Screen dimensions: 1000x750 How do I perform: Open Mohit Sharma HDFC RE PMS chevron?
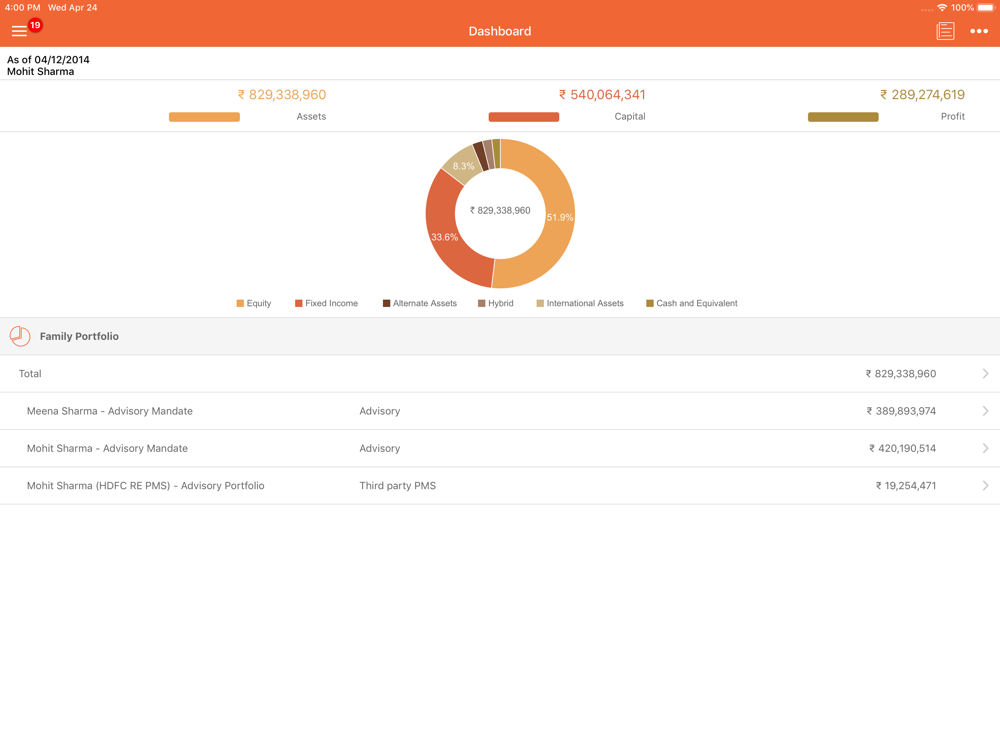point(985,486)
